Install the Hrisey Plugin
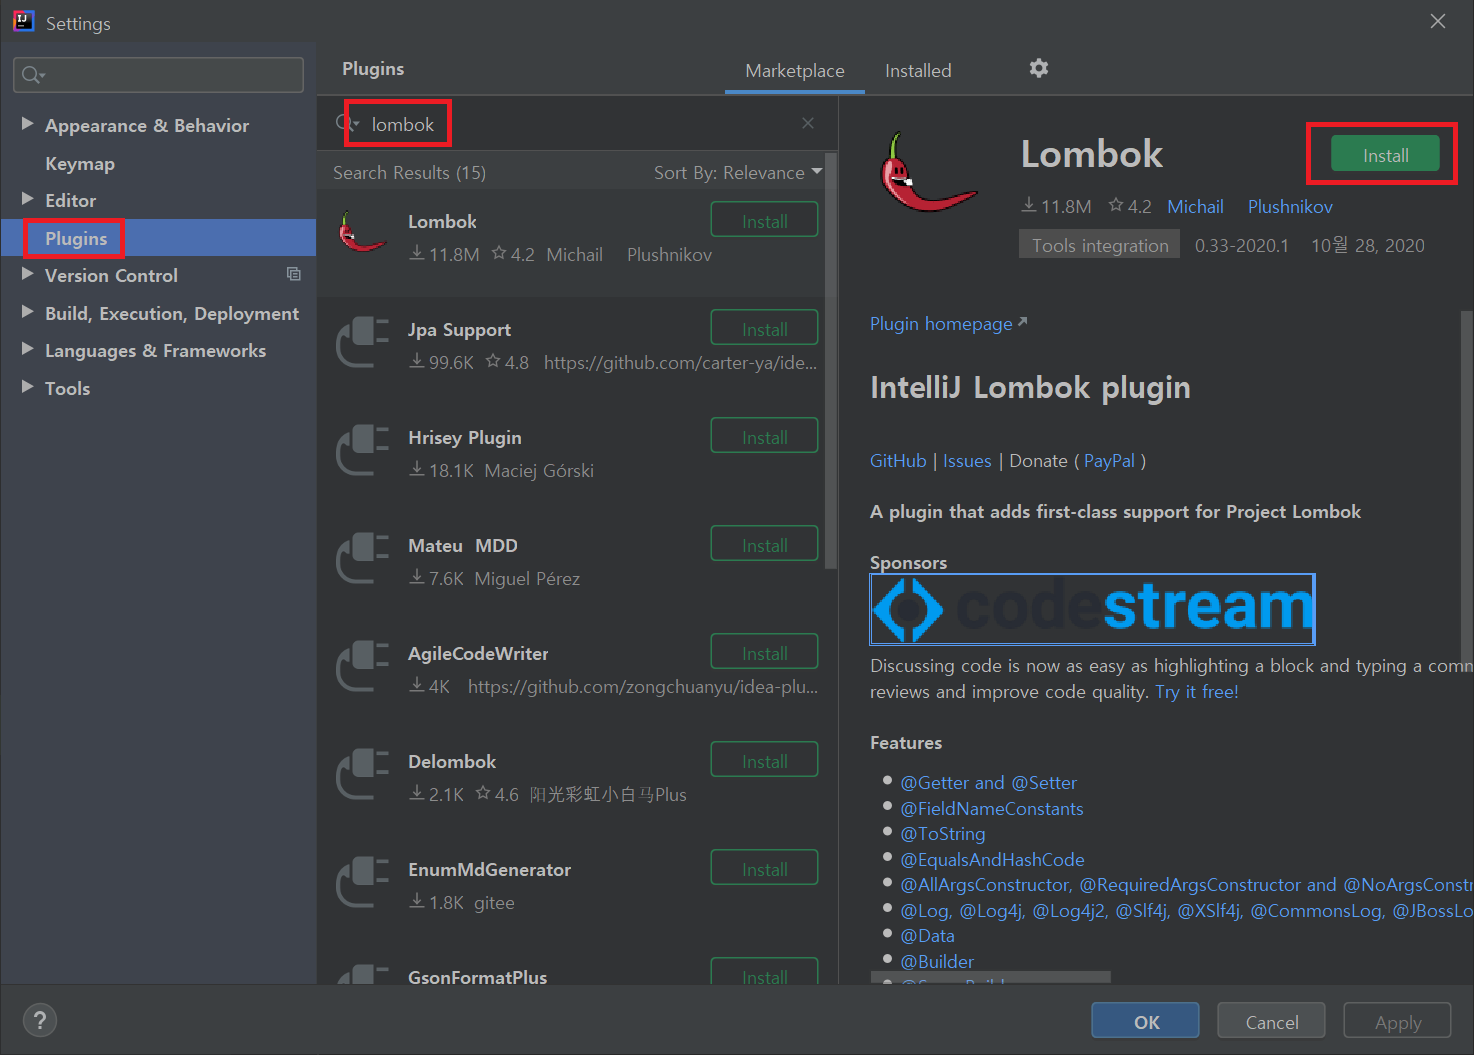1474x1055 pixels. [x=764, y=437]
